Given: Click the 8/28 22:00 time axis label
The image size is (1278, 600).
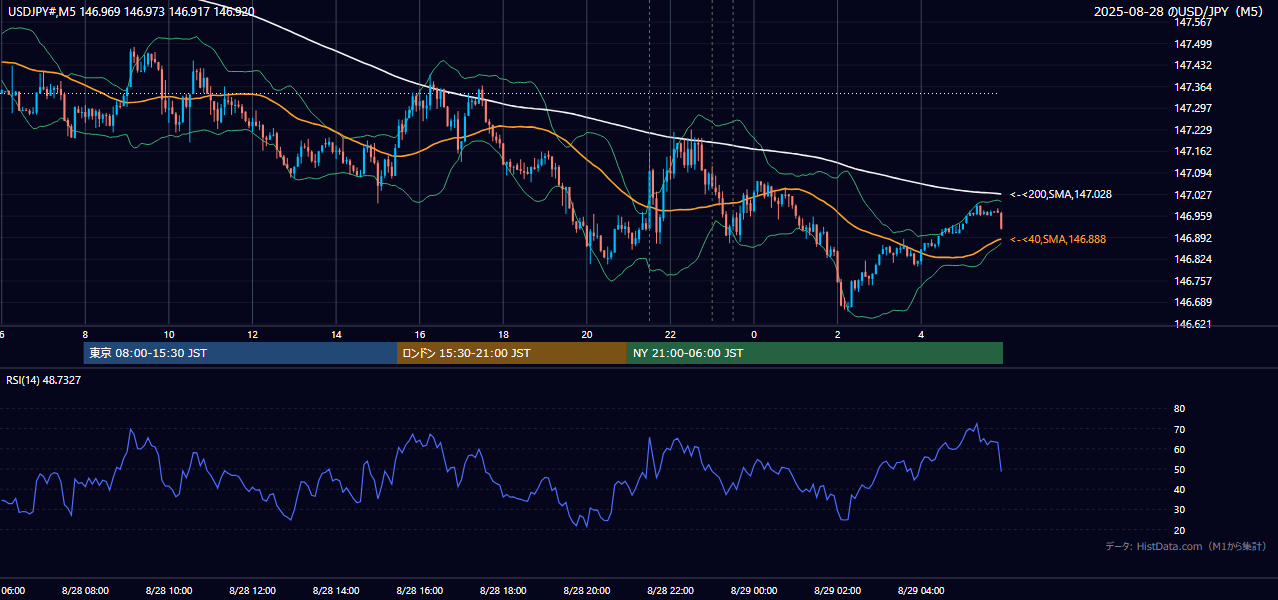Looking at the screenshot, I should tap(670, 590).
